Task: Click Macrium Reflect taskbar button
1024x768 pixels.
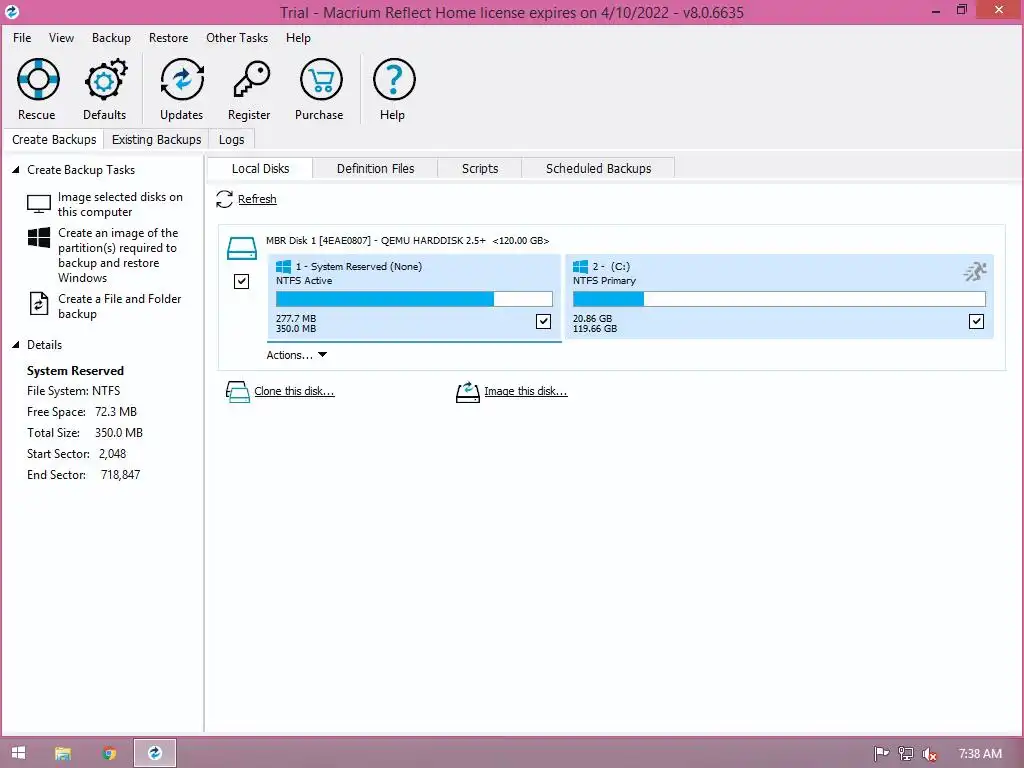Action: 155,753
